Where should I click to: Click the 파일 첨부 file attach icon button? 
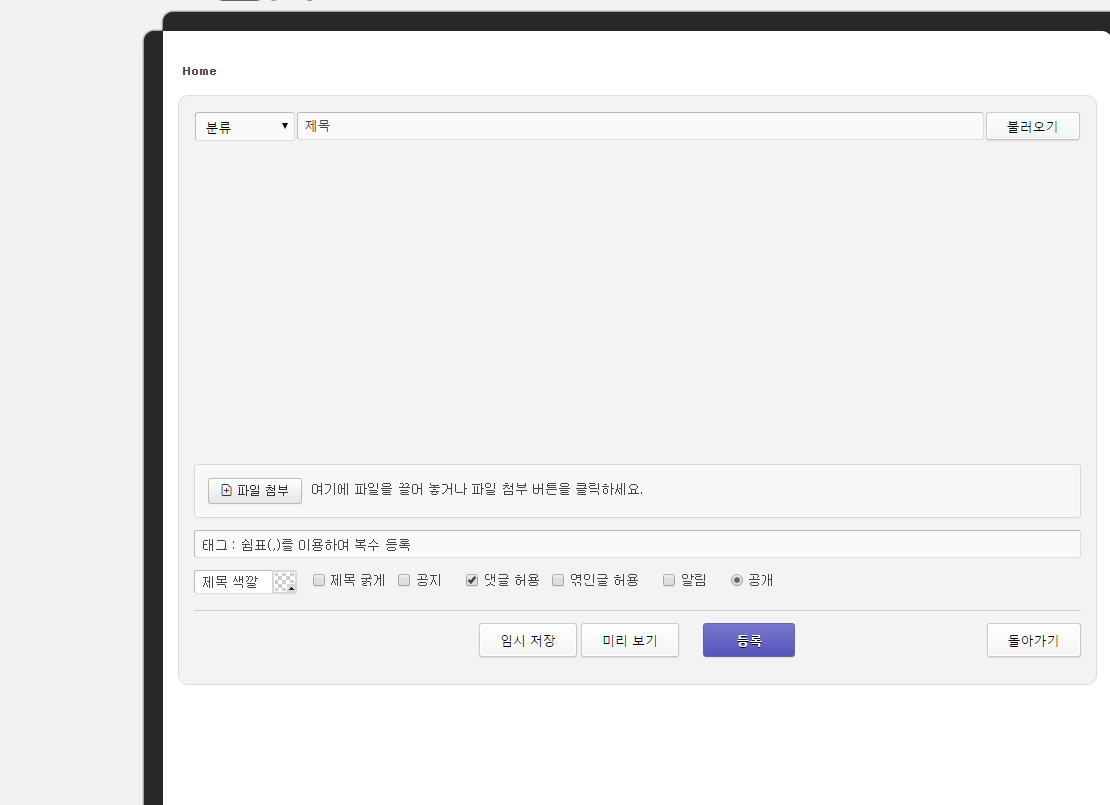255,490
